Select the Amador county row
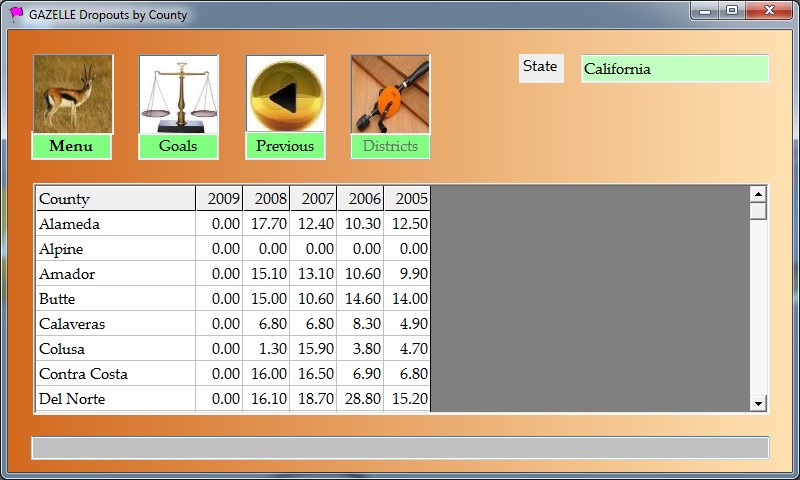This screenshot has height=480, width=800. (233, 273)
